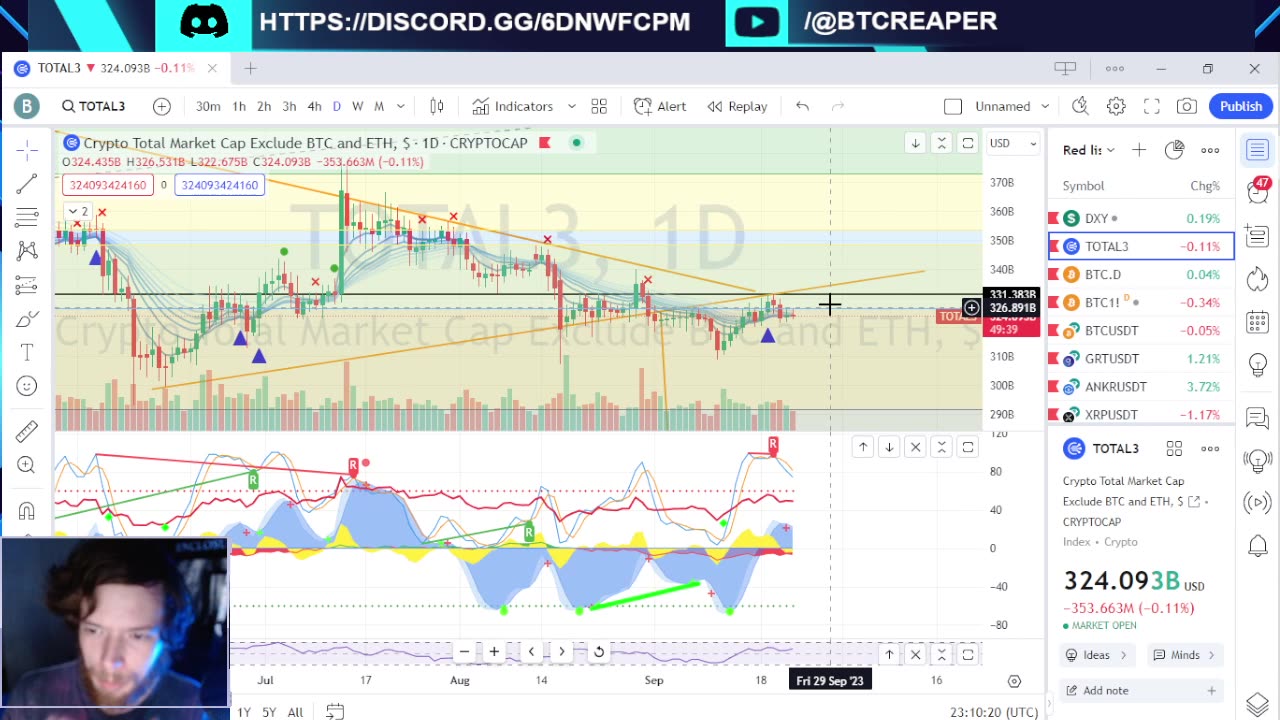This screenshot has height=720, width=1280.
Task: Create an Alert from toolbar
Action: 660,106
